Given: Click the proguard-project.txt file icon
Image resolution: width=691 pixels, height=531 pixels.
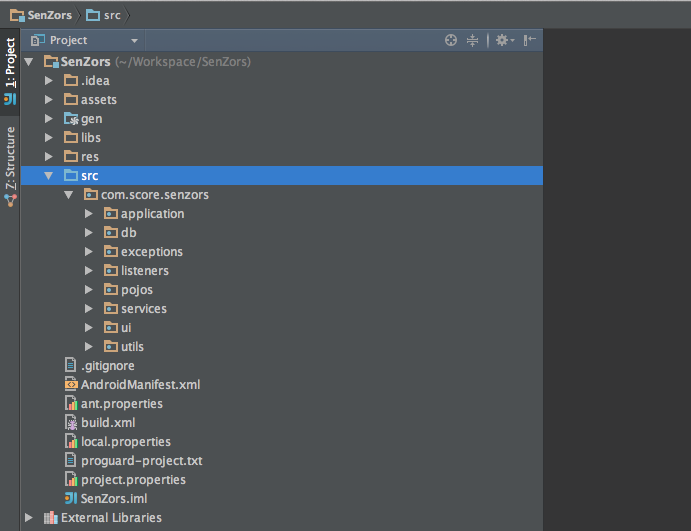Looking at the screenshot, I should pos(71,460).
